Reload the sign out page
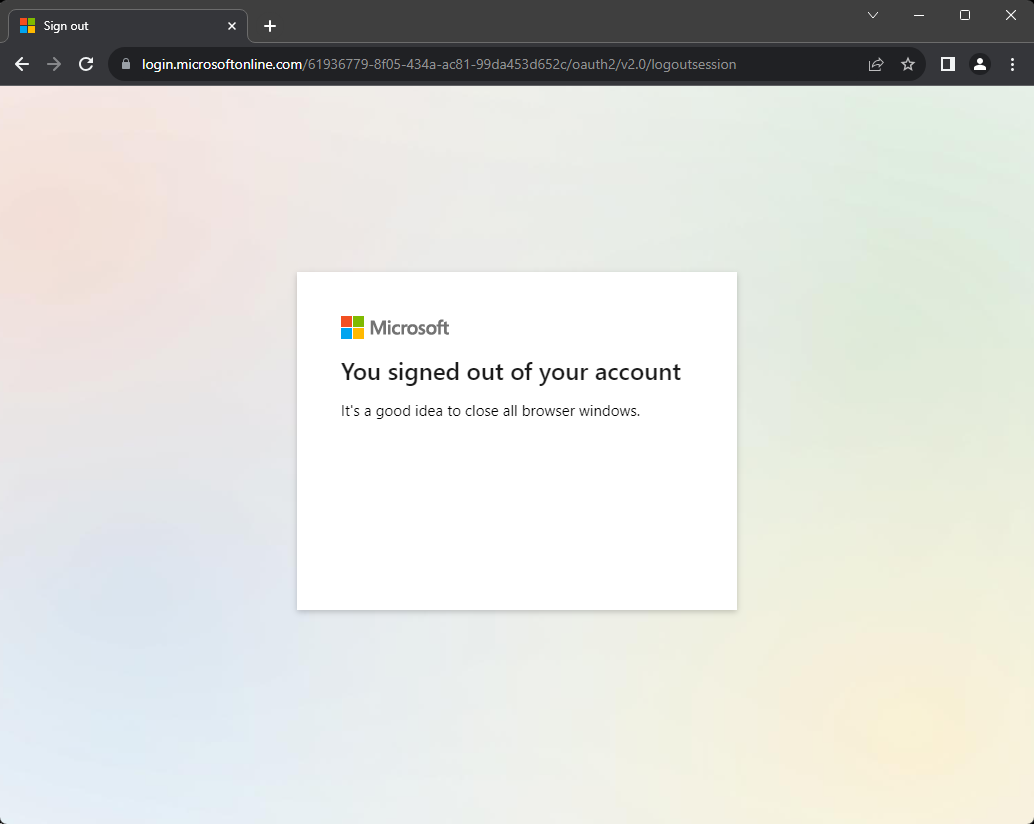 [x=86, y=64]
